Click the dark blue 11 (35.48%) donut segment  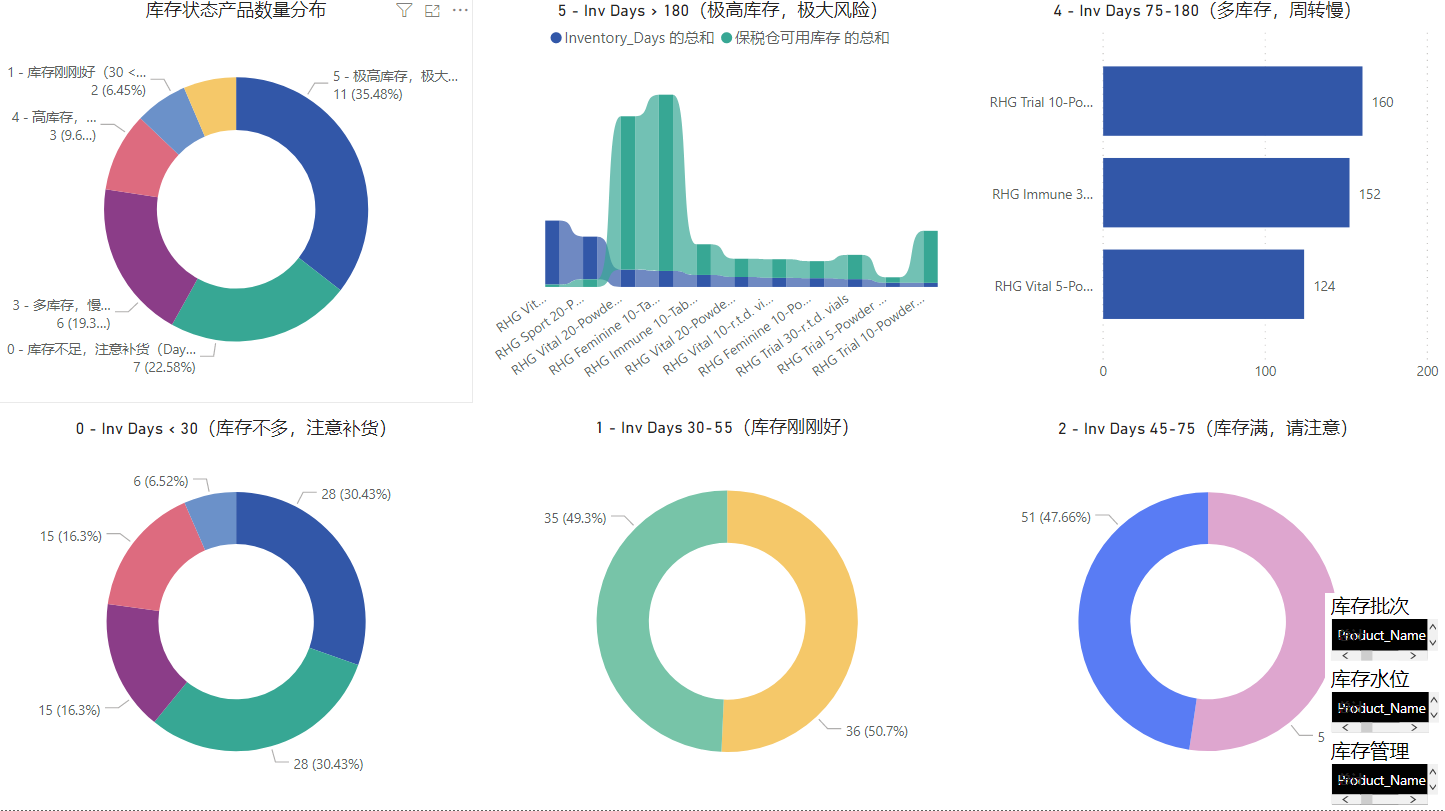pyautogui.click(x=335, y=180)
